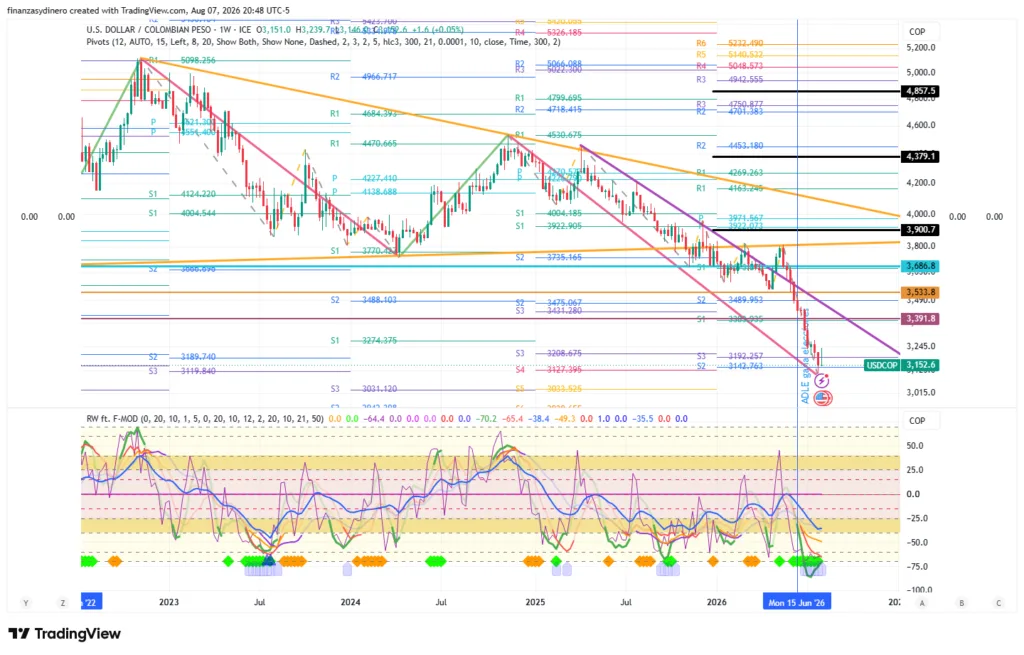Click the R1 4684.393 pivot label
The height and width of the screenshot is (655, 1024).
363,114
